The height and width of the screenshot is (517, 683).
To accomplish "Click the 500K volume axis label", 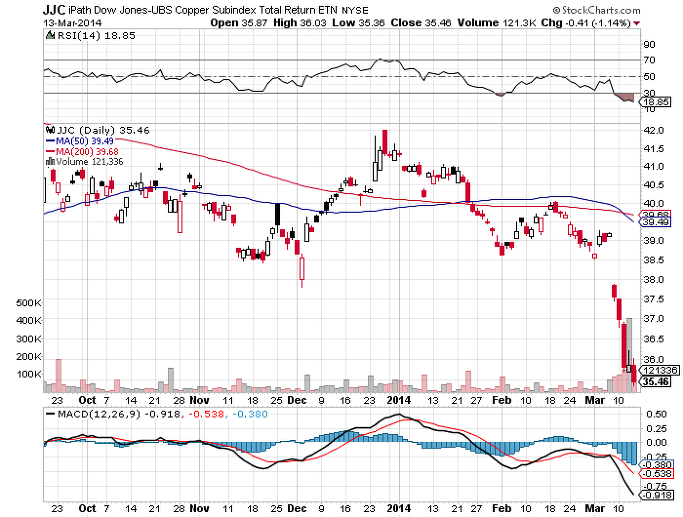I will (29, 302).
